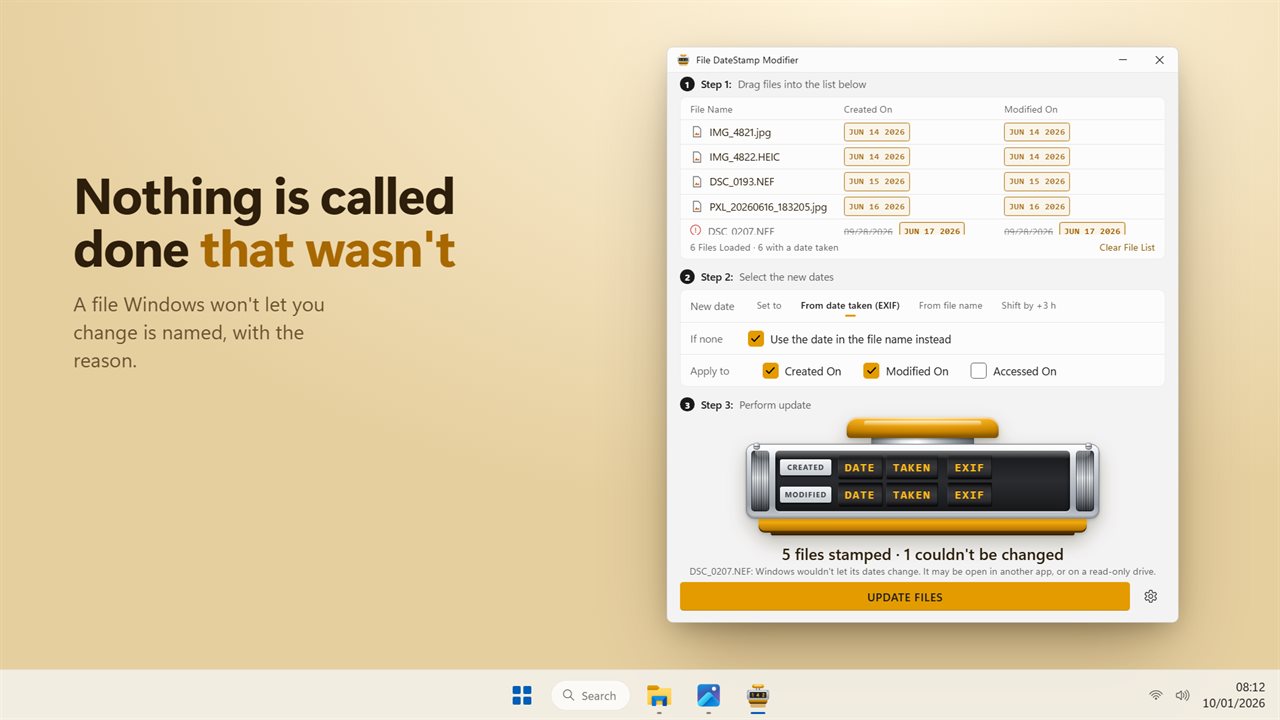Select the 'From date taken (EXIF)' tab

850,306
